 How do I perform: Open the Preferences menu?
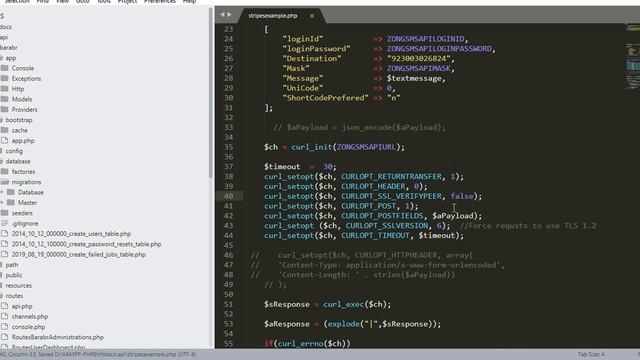pos(160,2)
